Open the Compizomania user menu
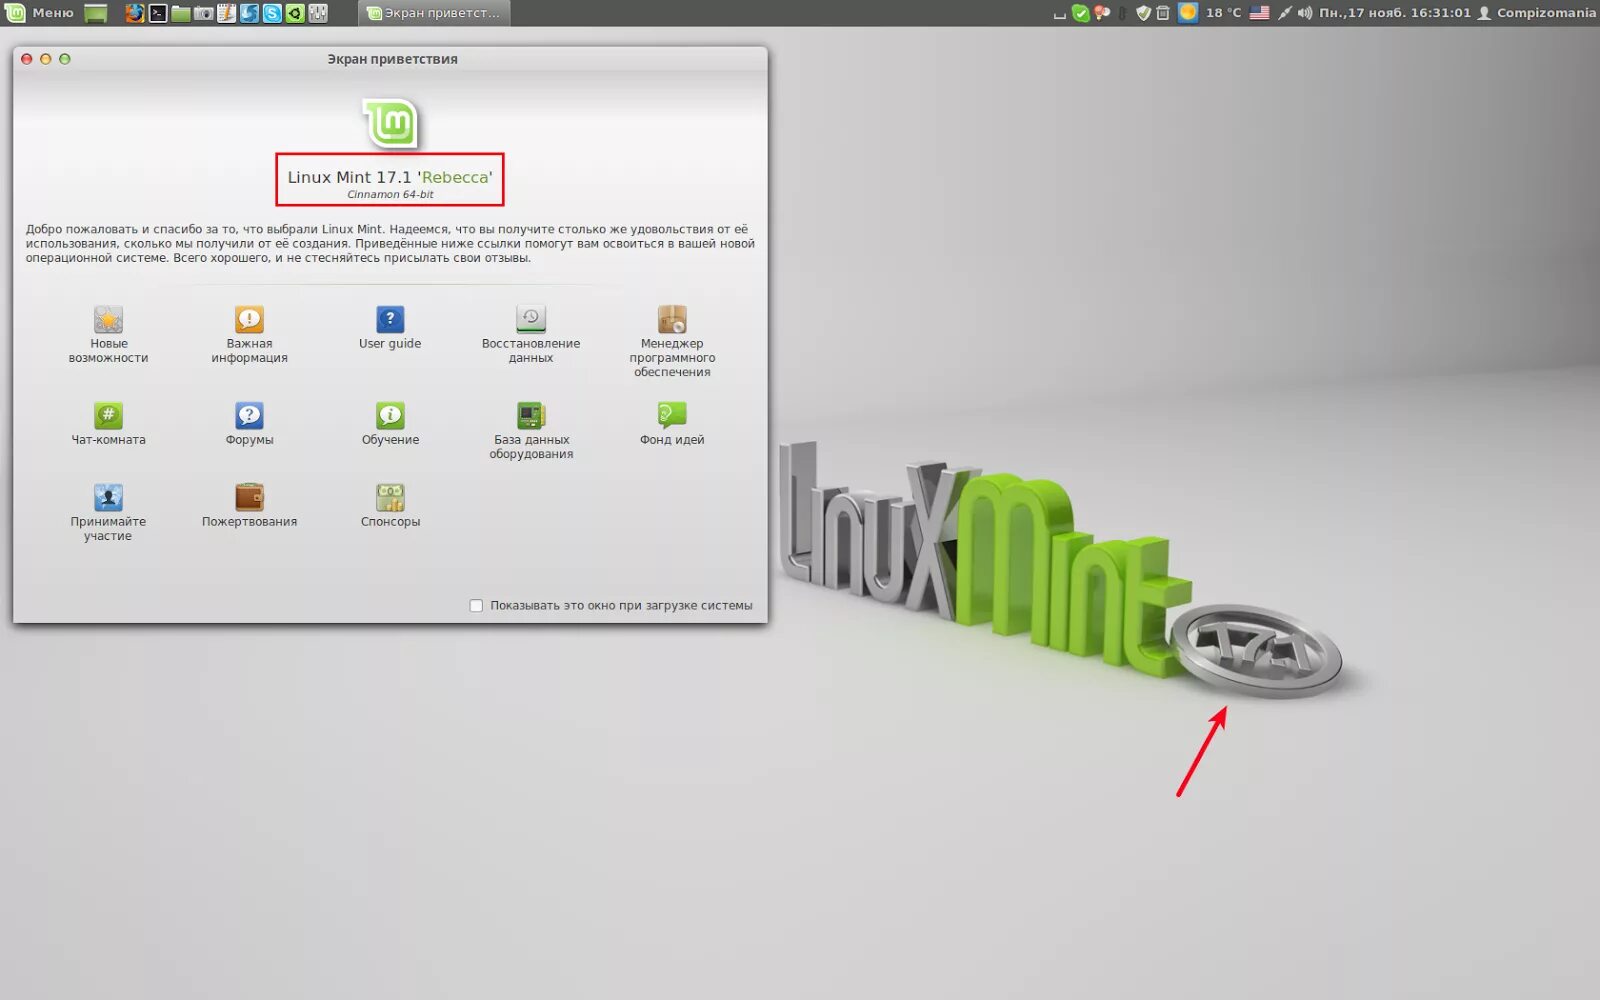The image size is (1600, 1000). [1536, 13]
